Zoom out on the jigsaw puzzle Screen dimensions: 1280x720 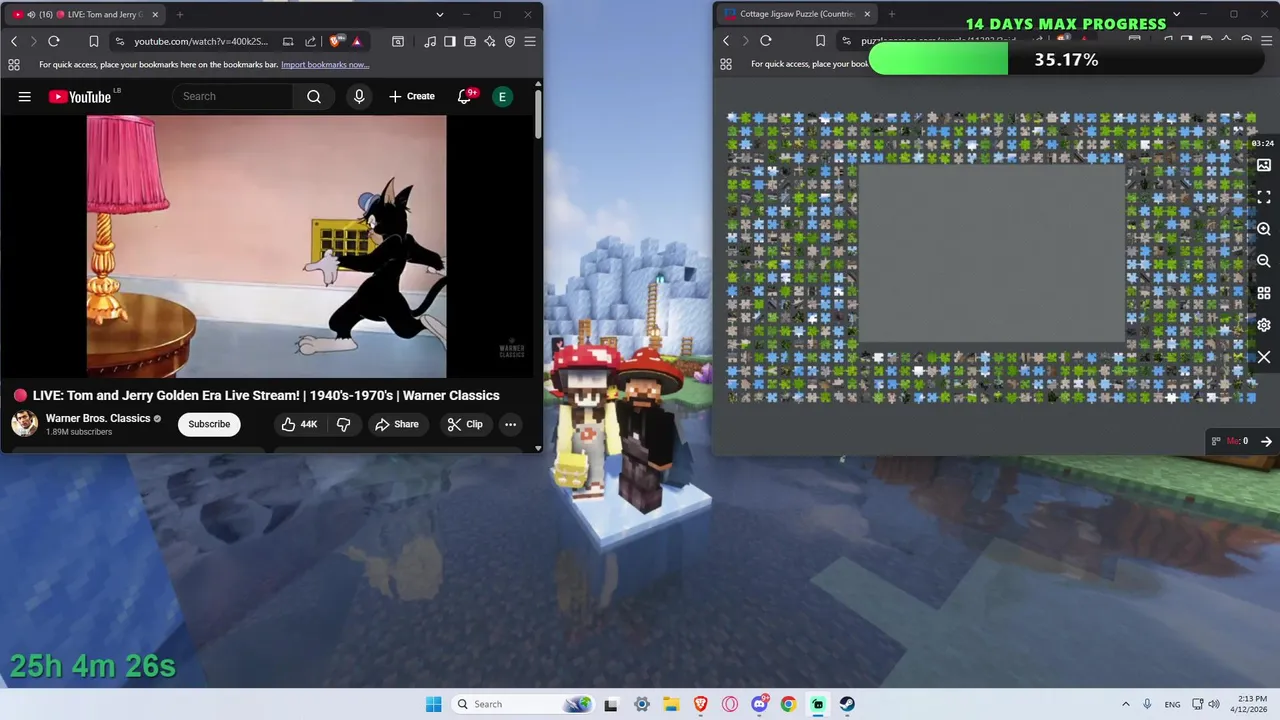click(1264, 261)
